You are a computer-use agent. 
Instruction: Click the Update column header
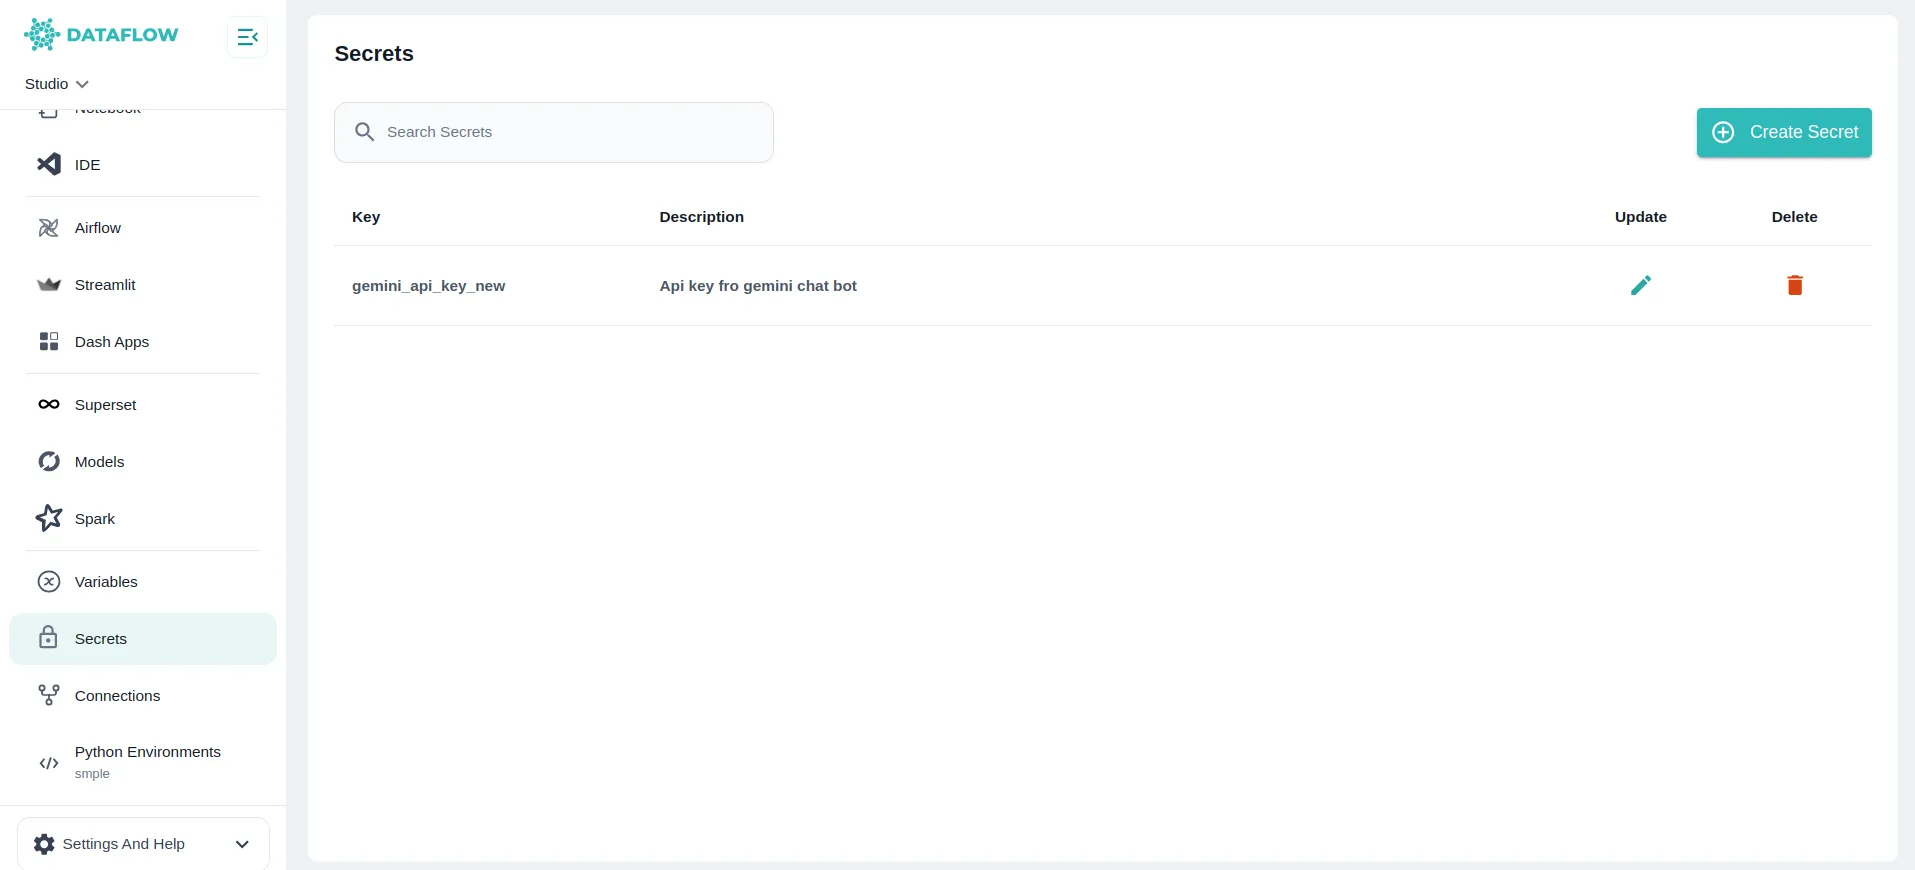pos(1640,217)
